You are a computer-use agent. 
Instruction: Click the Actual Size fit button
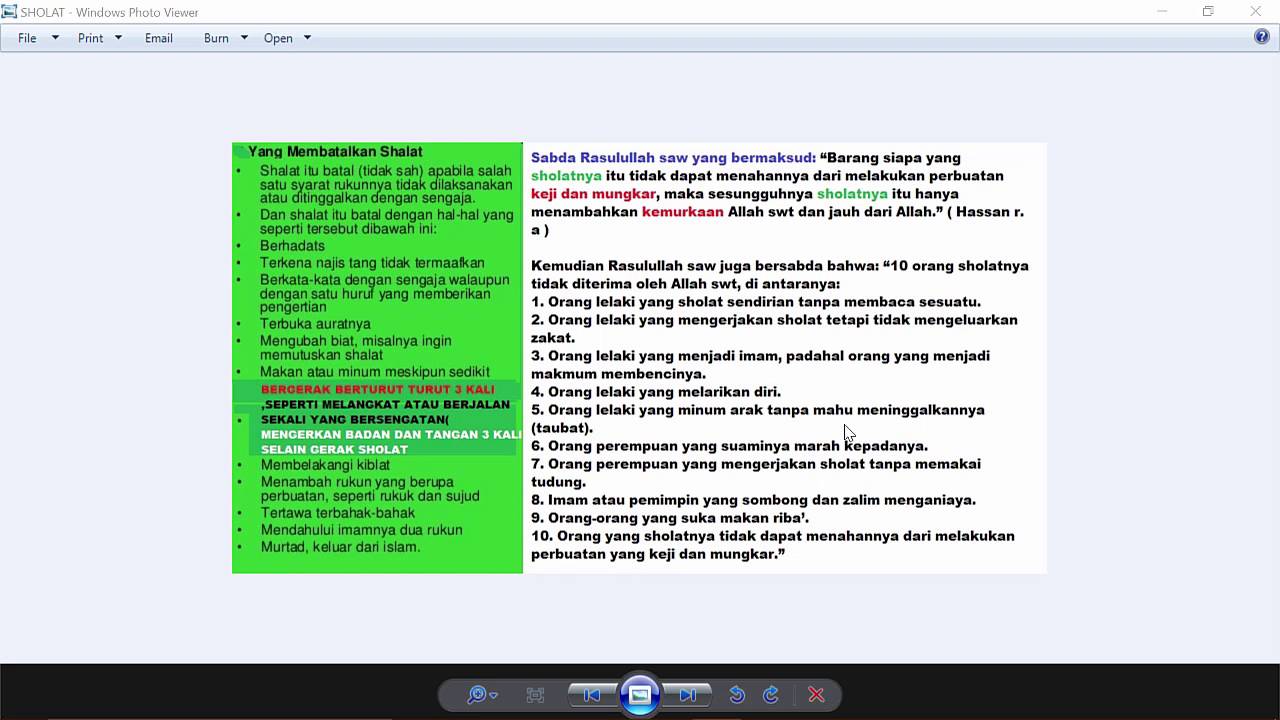[535, 695]
